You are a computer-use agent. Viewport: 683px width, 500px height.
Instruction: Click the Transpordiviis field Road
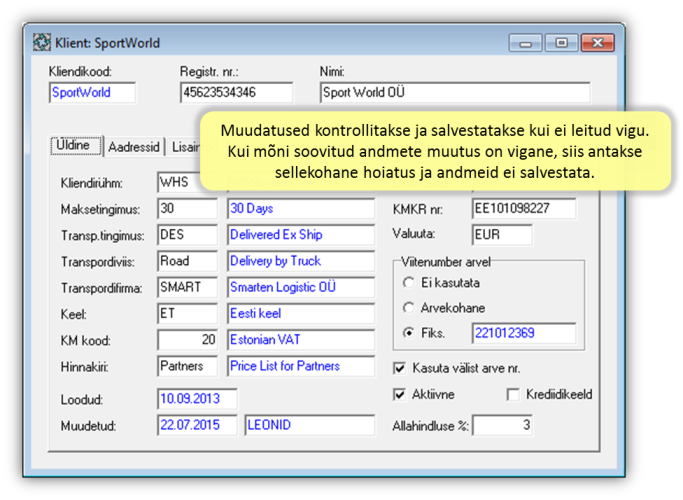(x=187, y=261)
